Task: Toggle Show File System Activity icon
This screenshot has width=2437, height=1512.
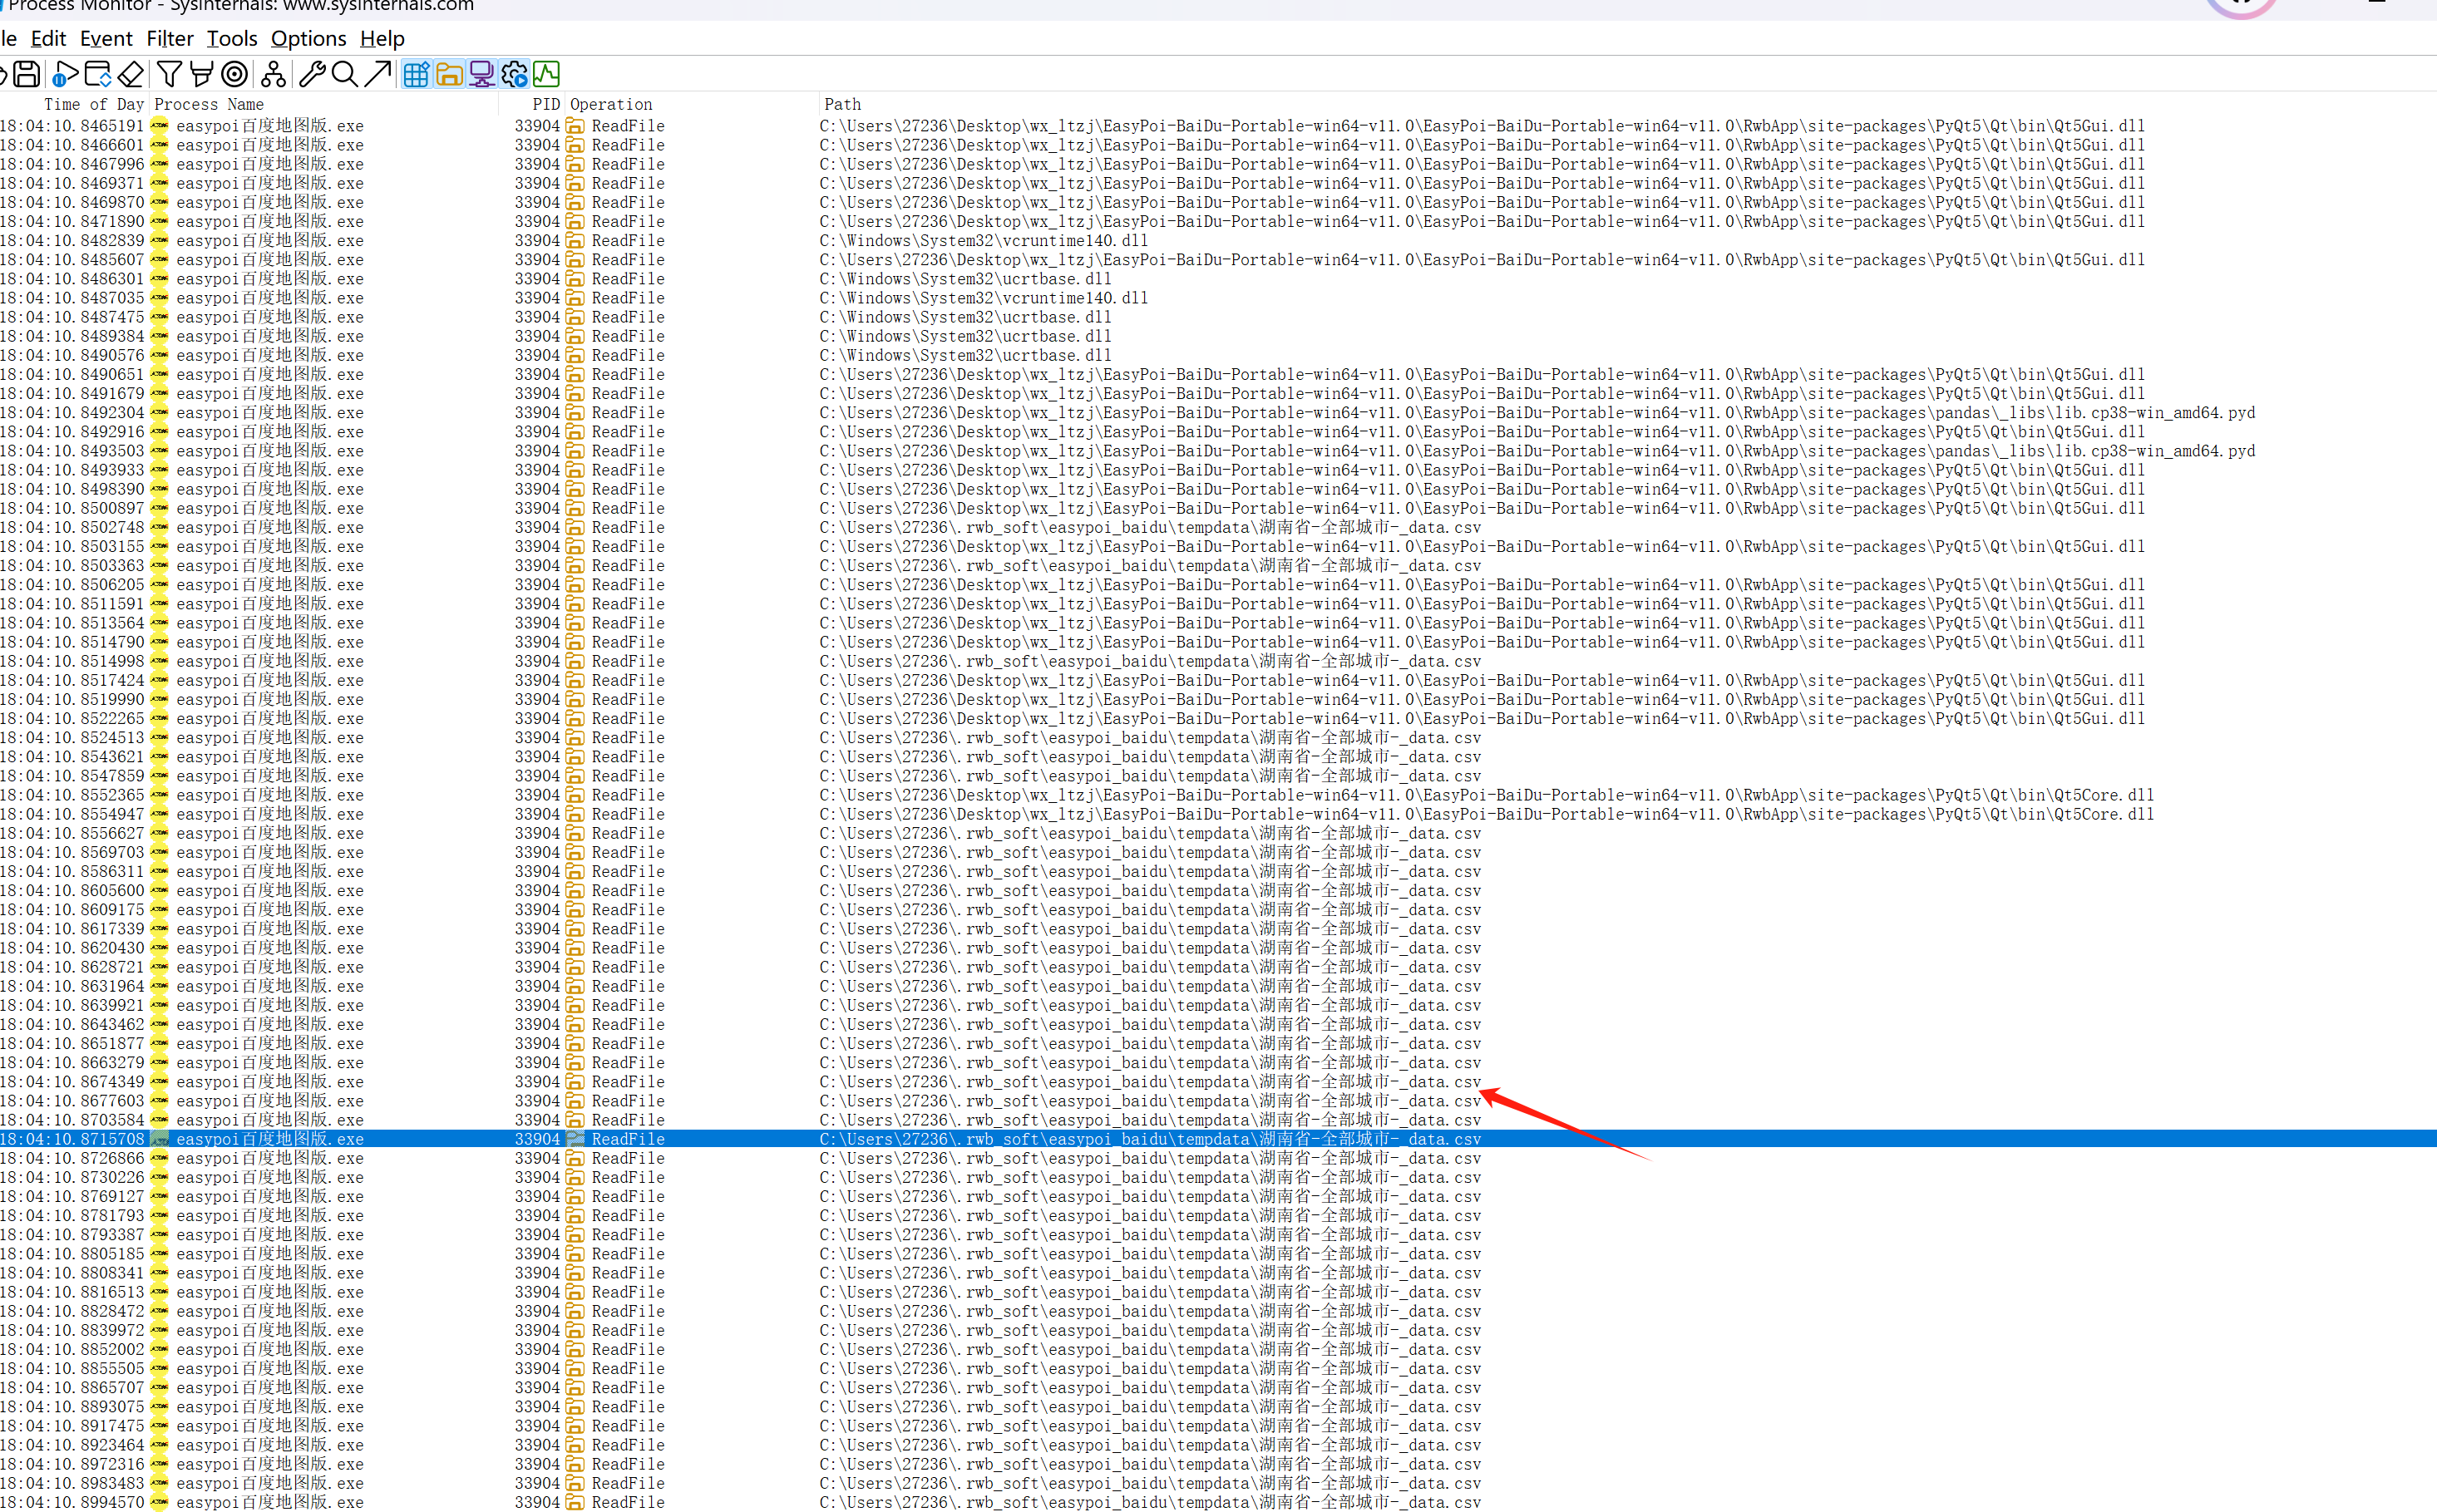Action: 450,74
